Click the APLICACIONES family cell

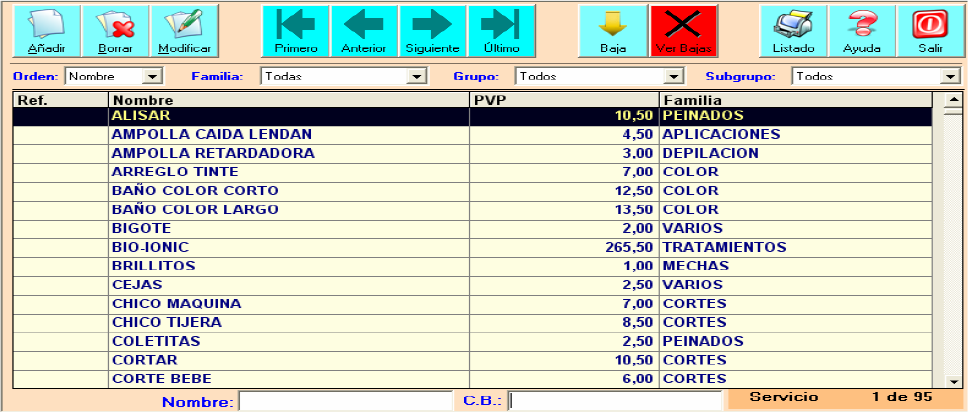(796, 135)
